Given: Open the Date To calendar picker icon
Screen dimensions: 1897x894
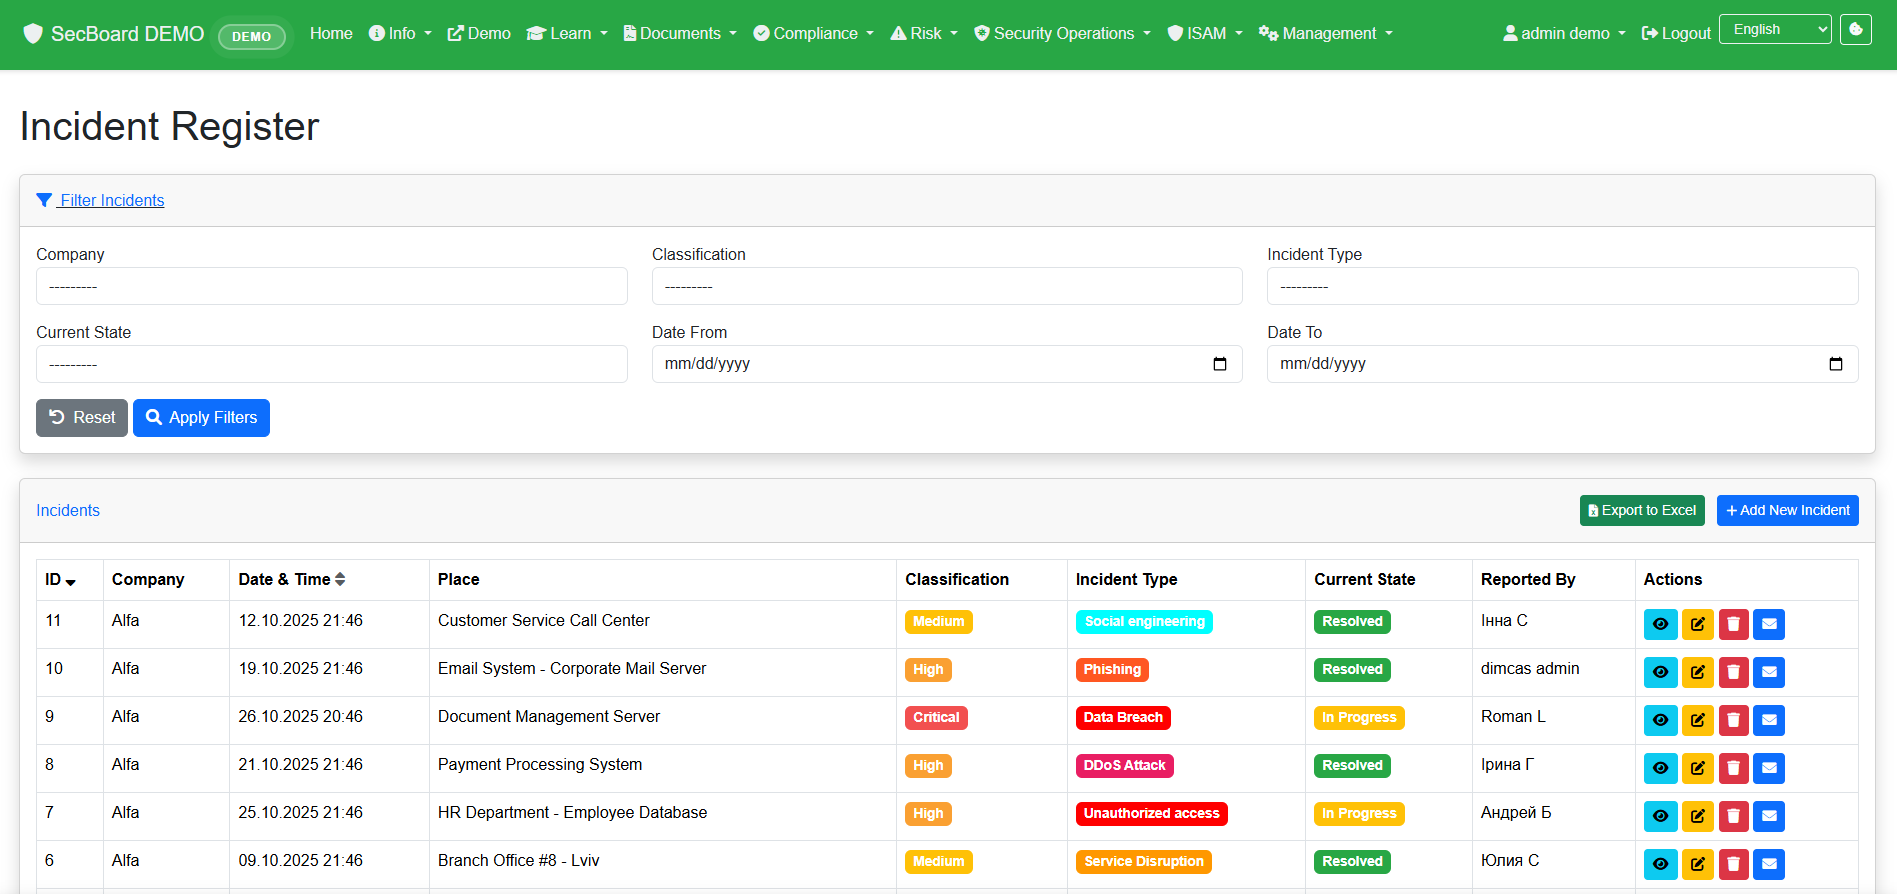Looking at the screenshot, I should pos(1836,364).
